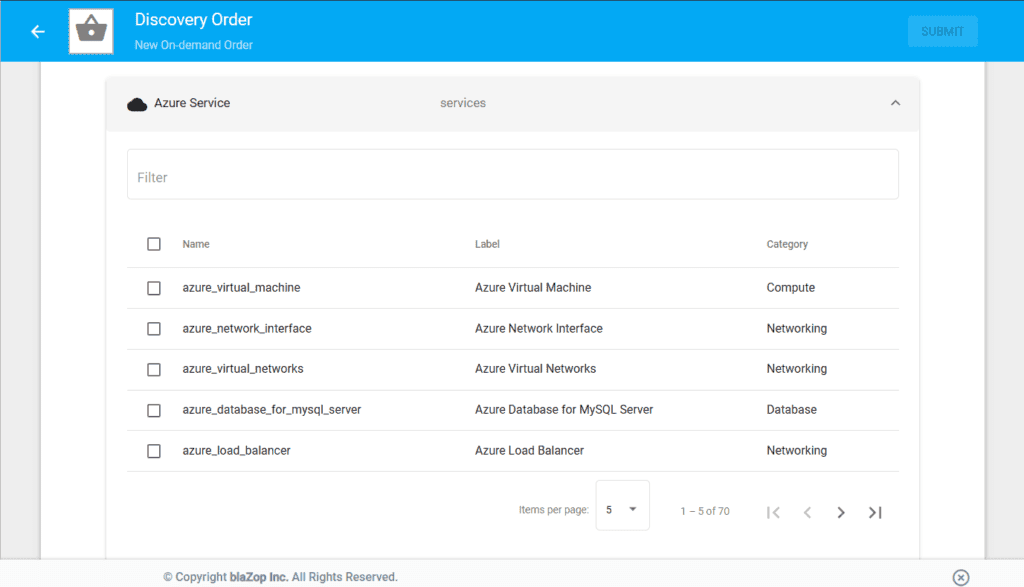Click the 'services' panel description text
The width and height of the screenshot is (1024, 587).
click(x=463, y=103)
